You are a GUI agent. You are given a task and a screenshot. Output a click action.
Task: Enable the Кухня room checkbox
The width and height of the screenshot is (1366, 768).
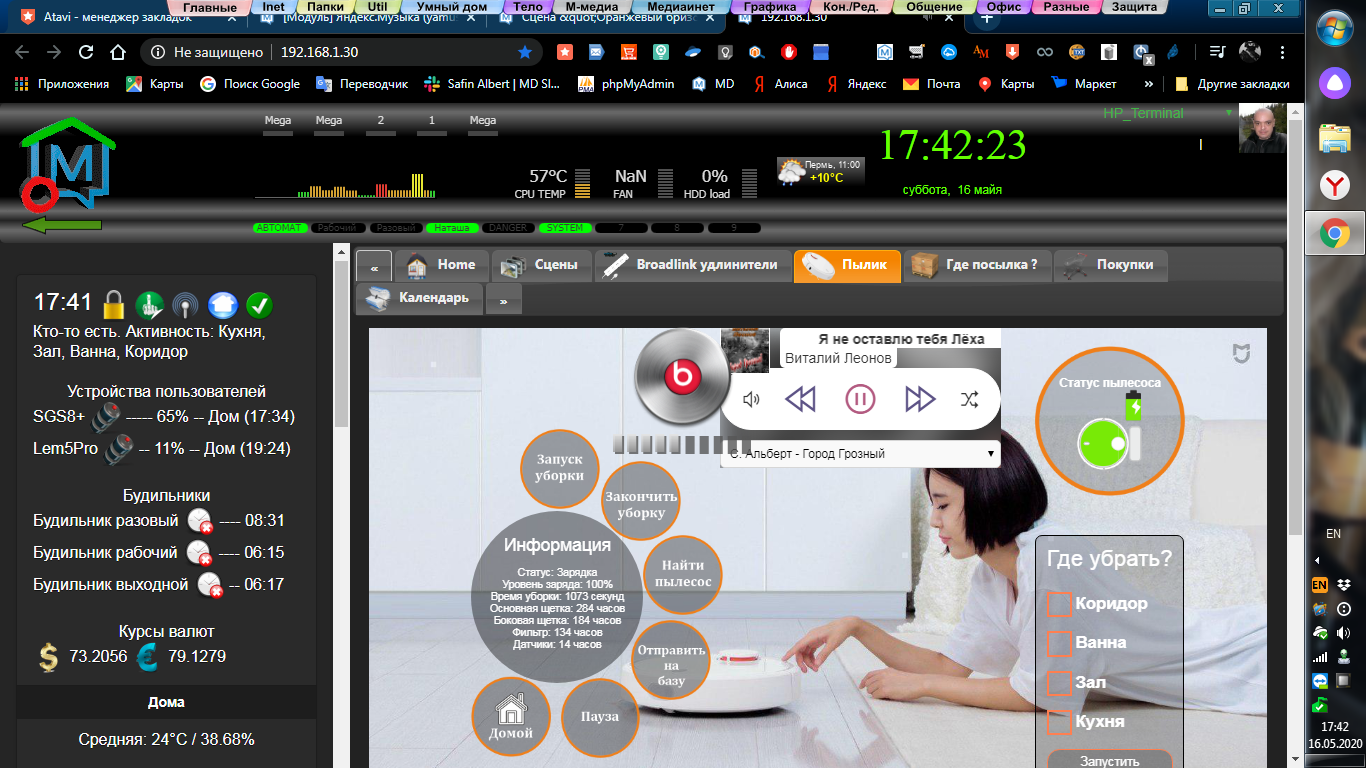(1059, 722)
